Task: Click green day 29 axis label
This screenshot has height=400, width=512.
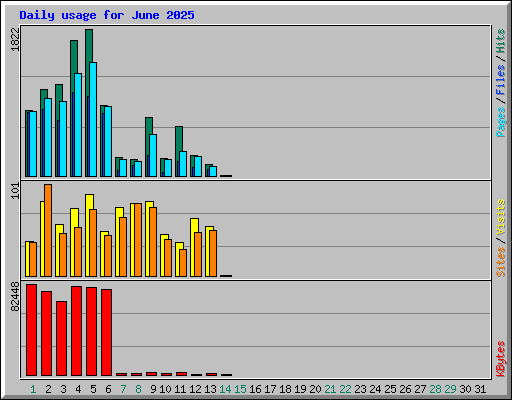Action: click(450, 389)
